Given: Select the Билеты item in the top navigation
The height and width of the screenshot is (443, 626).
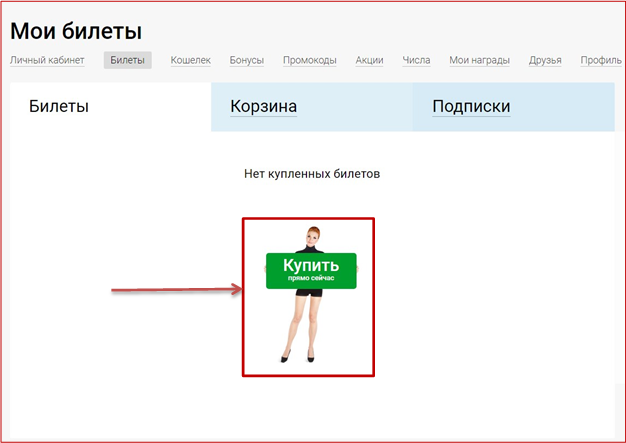Looking at the screenshot, I should (127, 60).
